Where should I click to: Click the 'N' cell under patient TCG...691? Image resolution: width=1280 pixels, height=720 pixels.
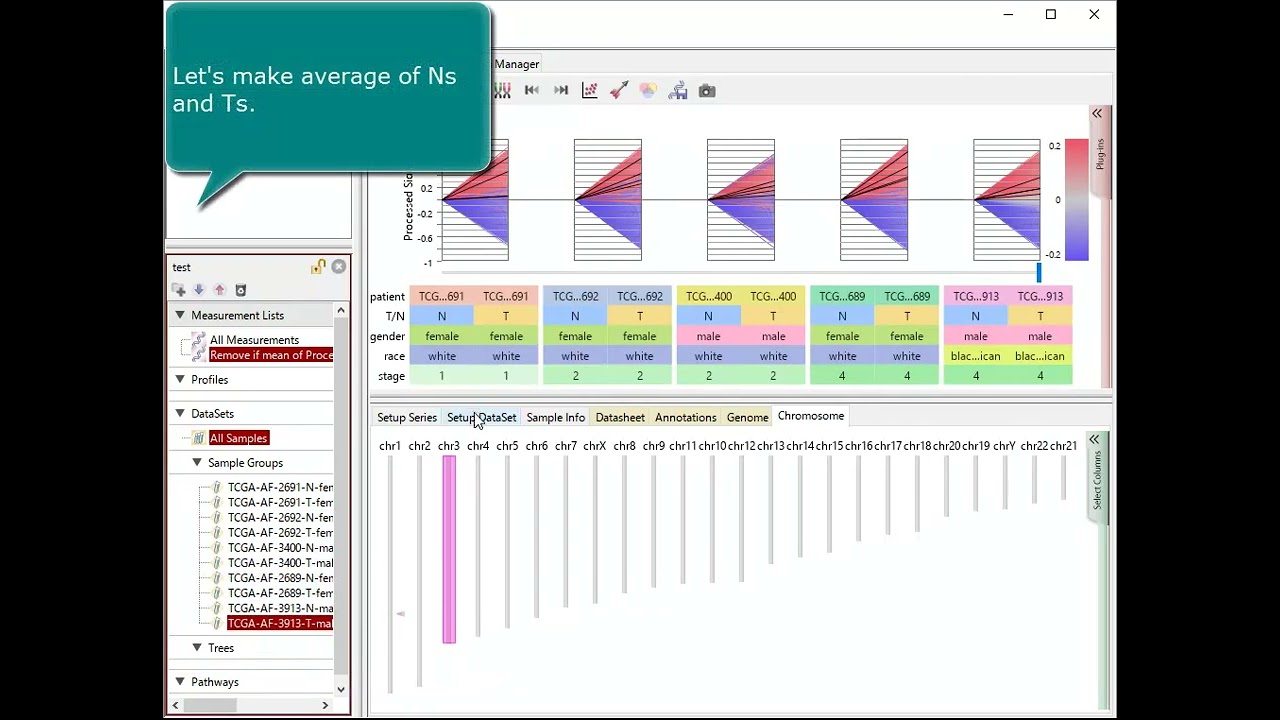442,316
